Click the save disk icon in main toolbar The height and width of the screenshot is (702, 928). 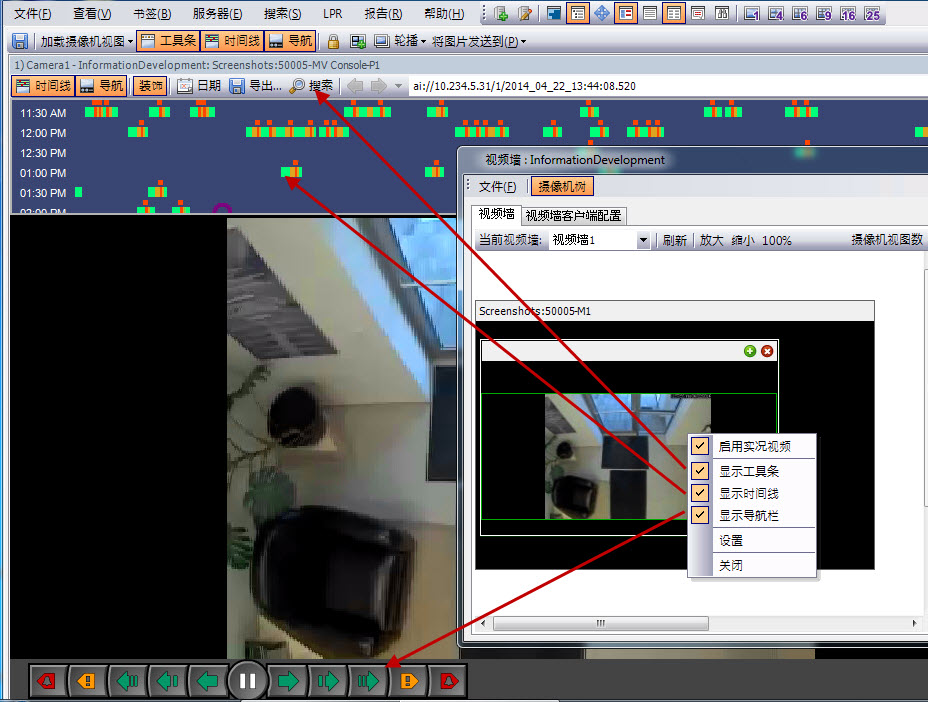click(x=19, y=41)
